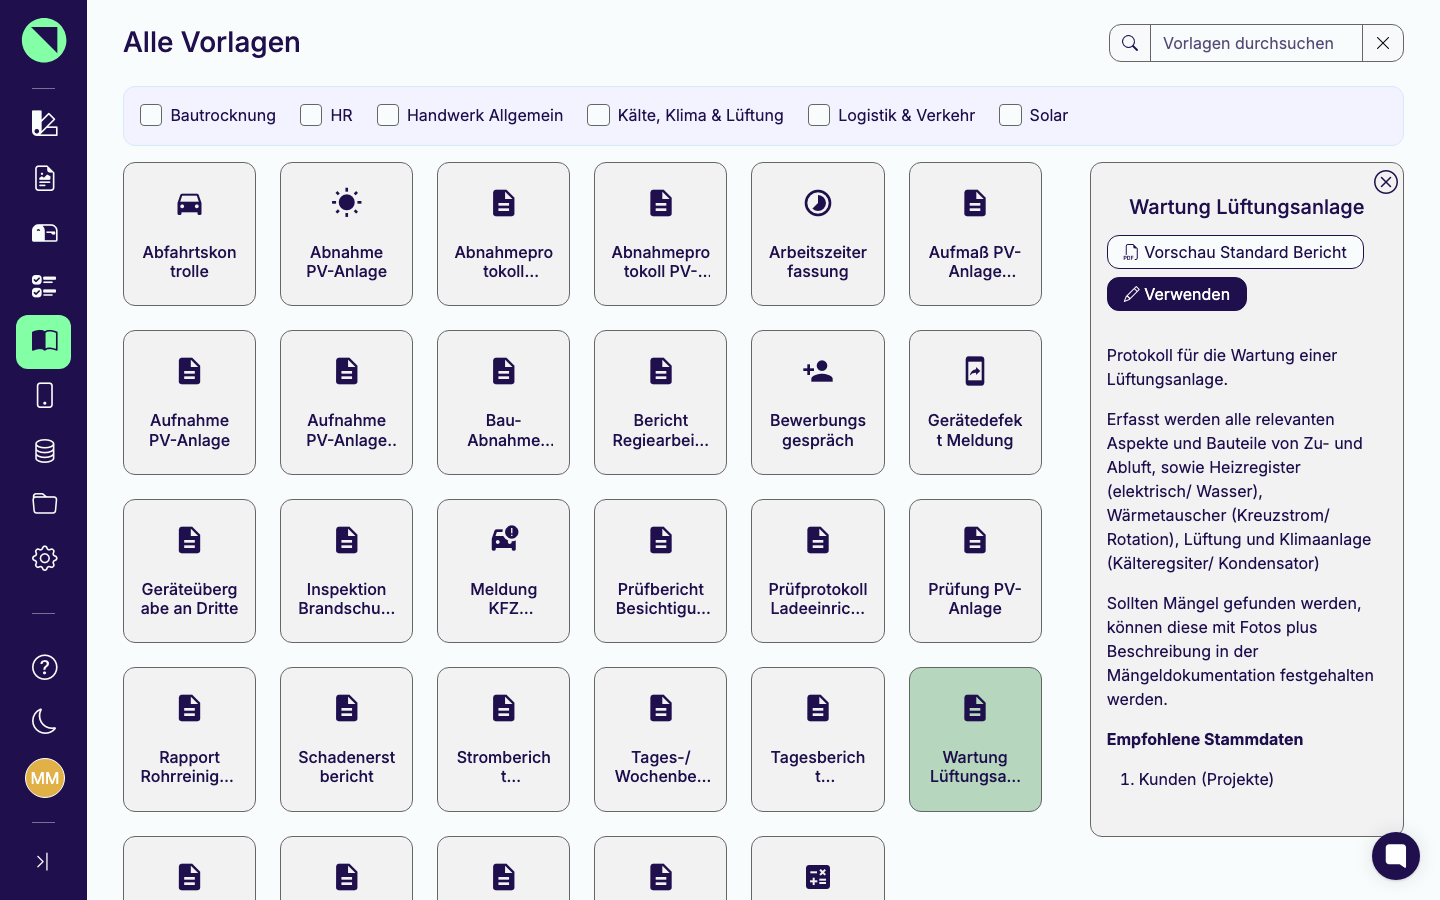Select the Bewerbungsgespräch template card
The image size is (1440, 900).
point(818,402)
